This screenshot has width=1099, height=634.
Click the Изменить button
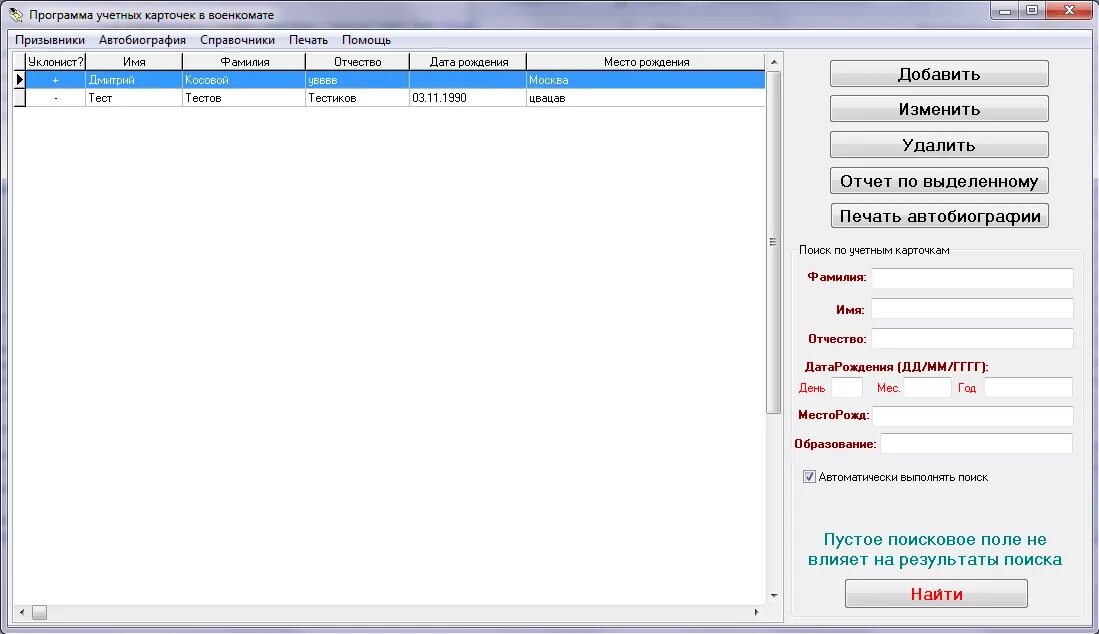click(939, 109)
